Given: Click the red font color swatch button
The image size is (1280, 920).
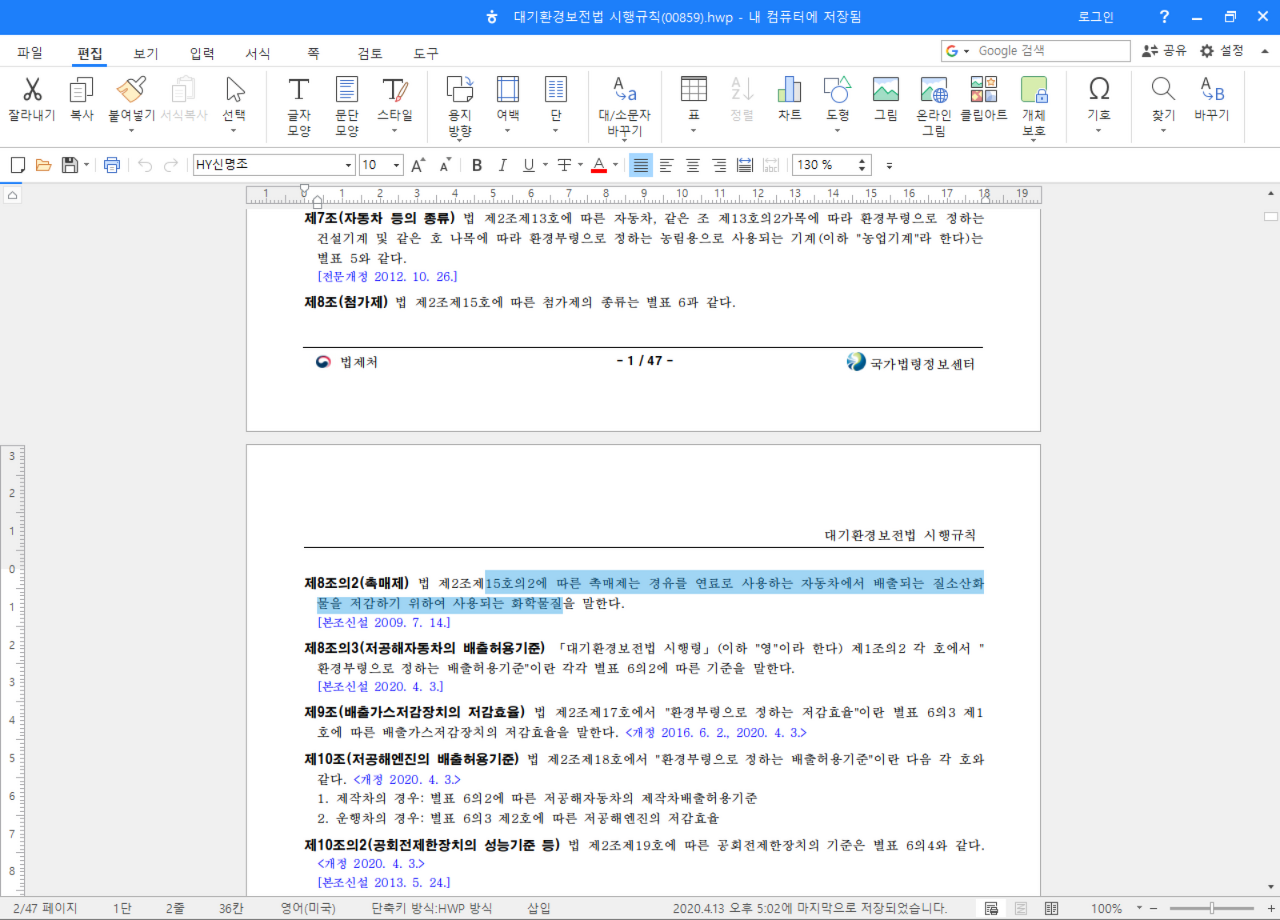Looking at the screenshot, I should click(x=599, y=165).
